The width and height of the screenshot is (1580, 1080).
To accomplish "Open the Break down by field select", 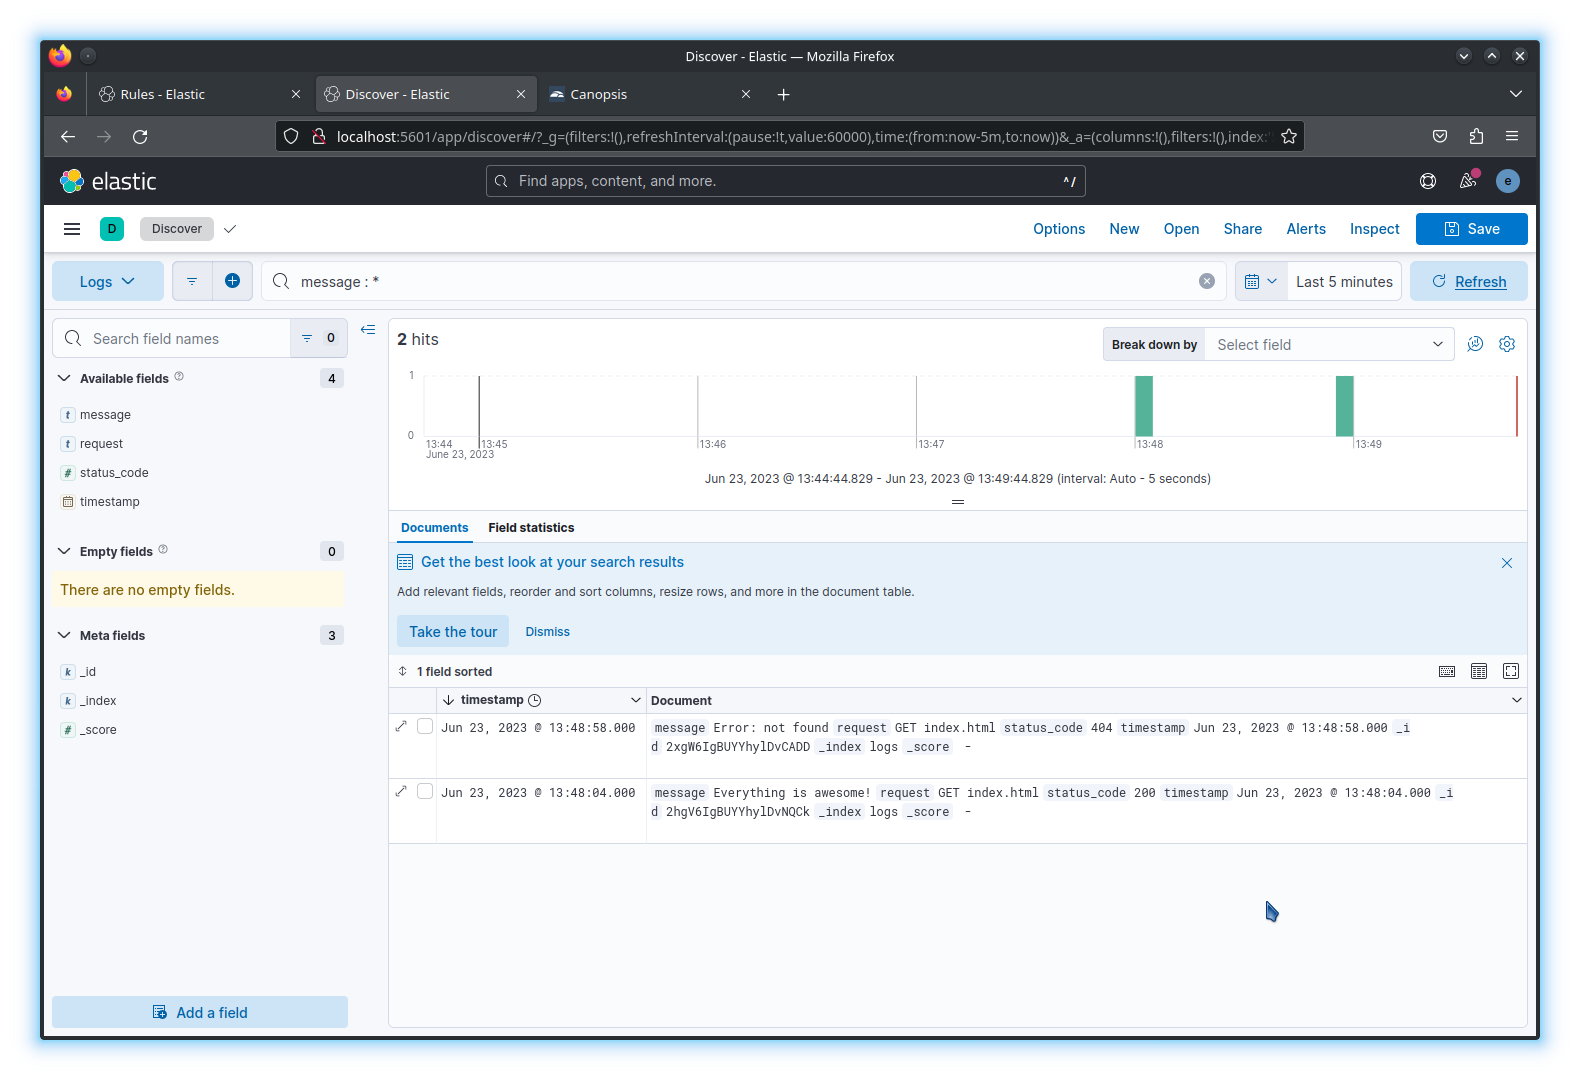I will (x=1329, y=344).
